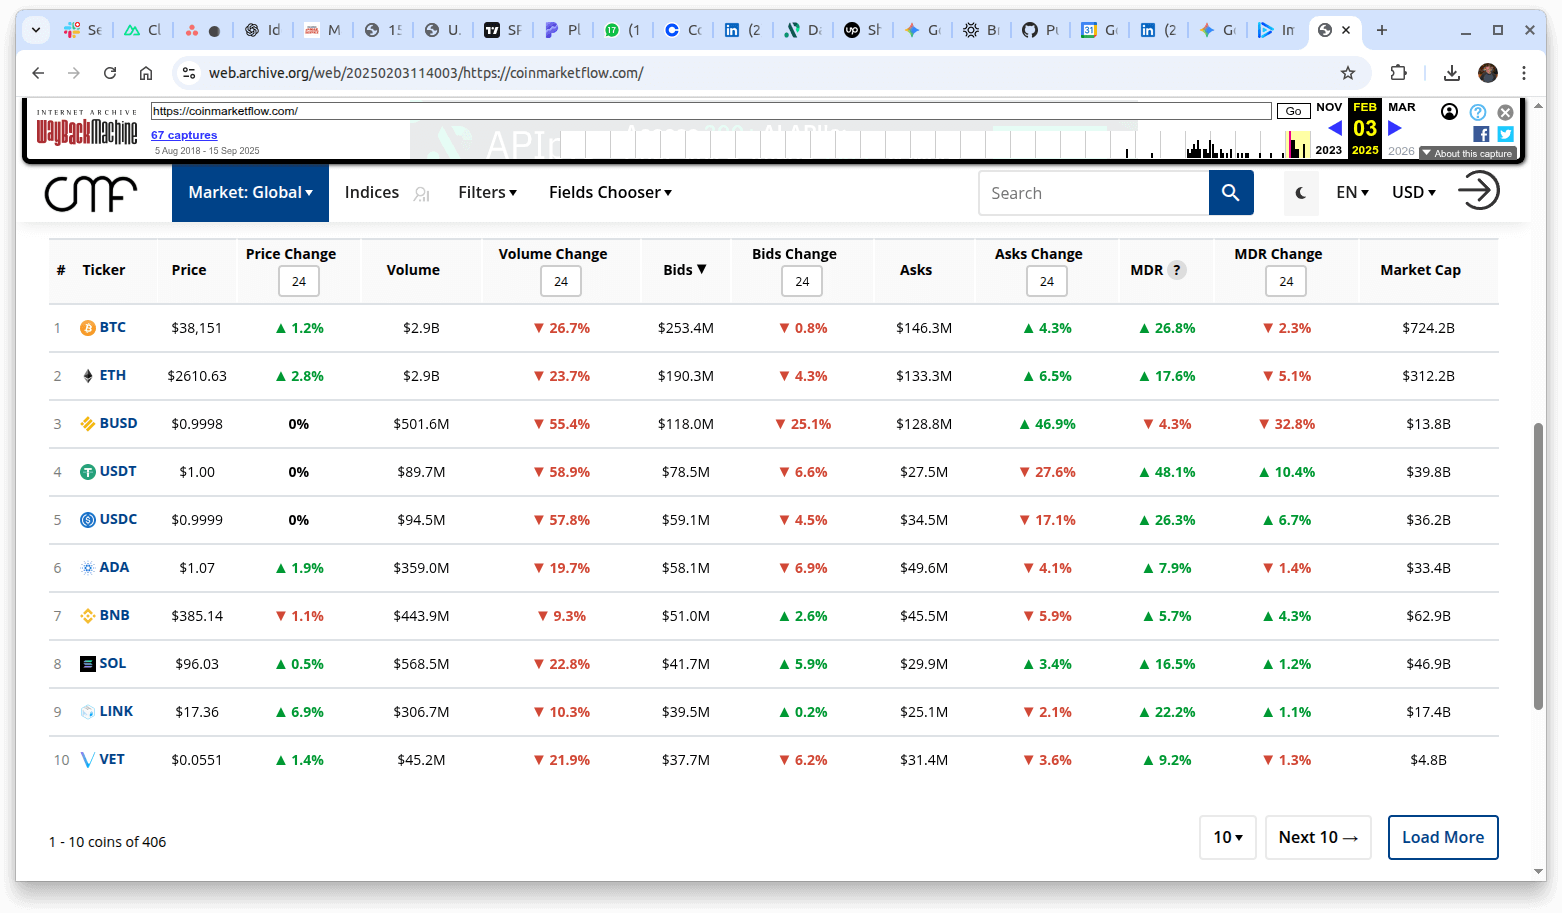Toggle Volume Change 24 period box
This screenshot has height=913, width=1562.
coord(561,282)
